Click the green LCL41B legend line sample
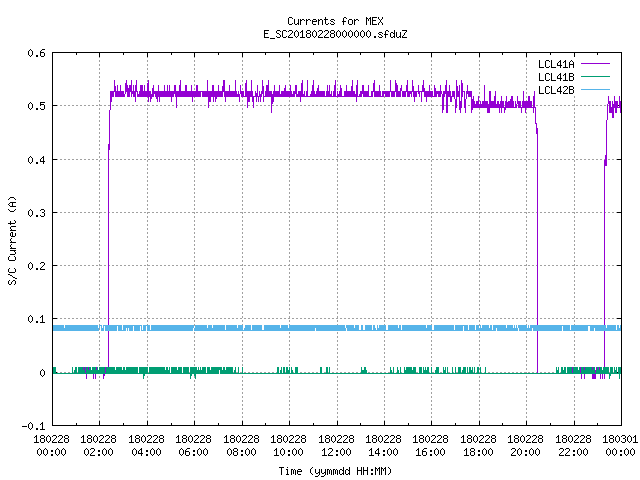 click(595, 76)
